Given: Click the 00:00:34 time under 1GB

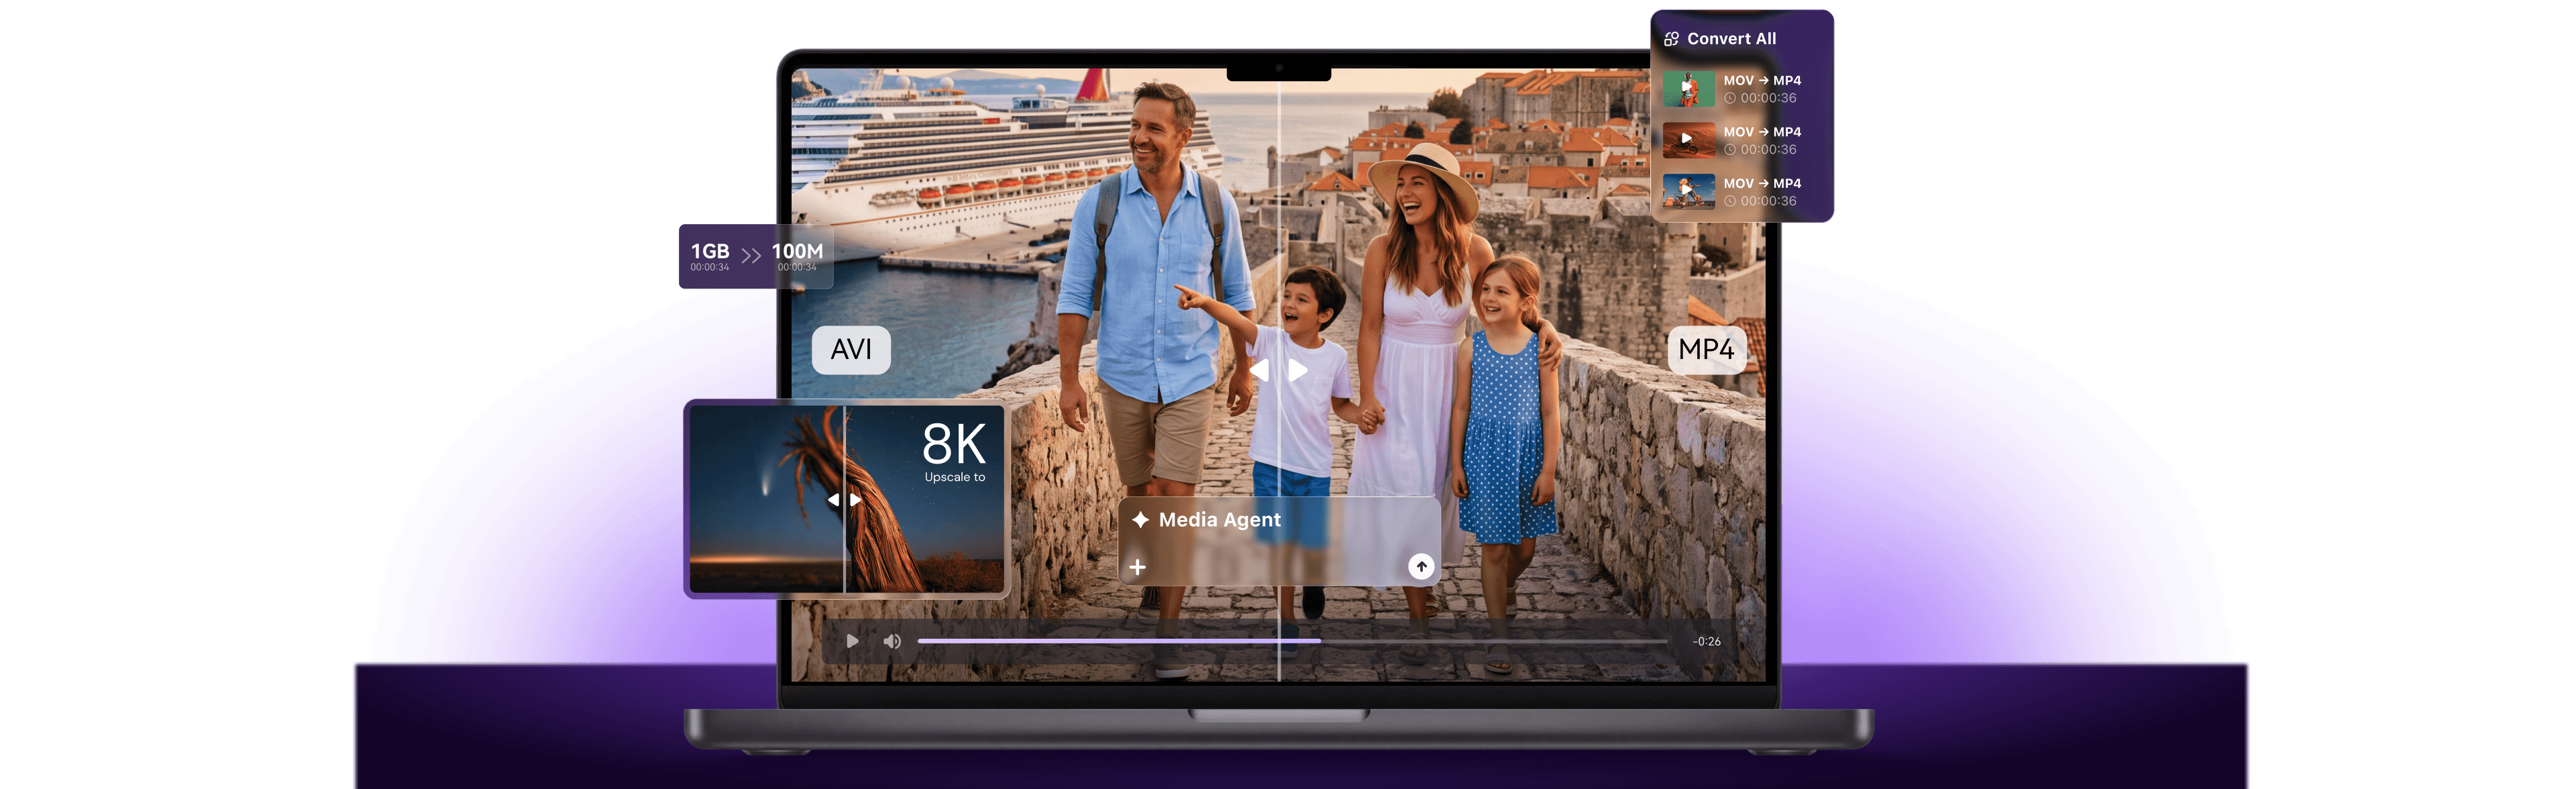Looking at the screenshot, I should (x=710, y=267).
